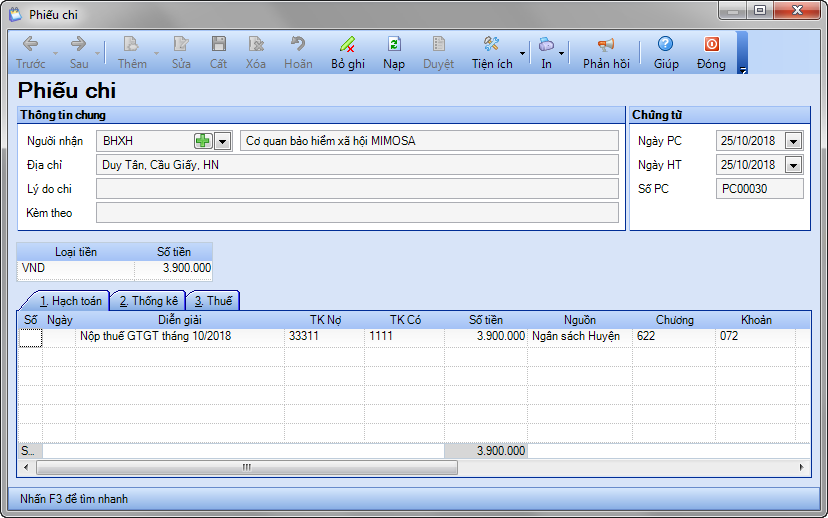Expand toolbar overflow options
This screenshot has width=828, height=518.
click(x=742, y=70)
